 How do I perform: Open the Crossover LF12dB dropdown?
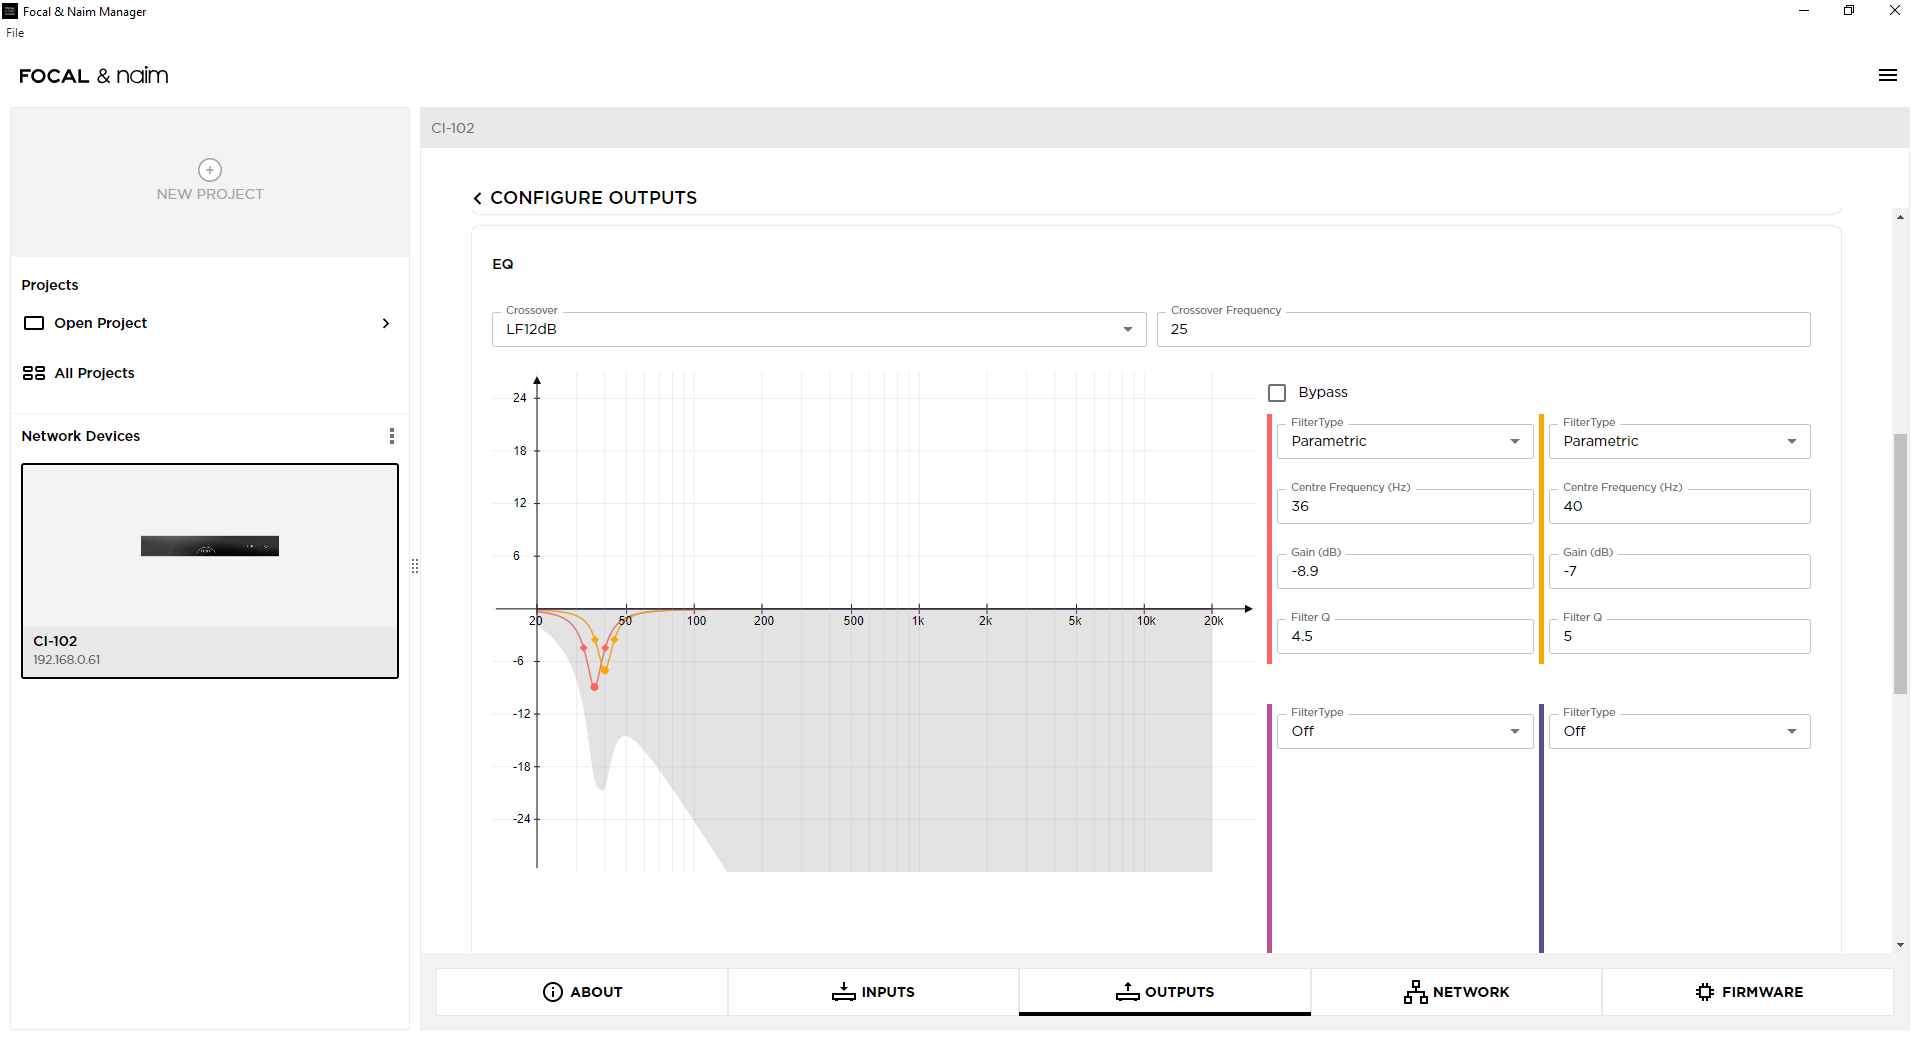(x=818, y=330)
